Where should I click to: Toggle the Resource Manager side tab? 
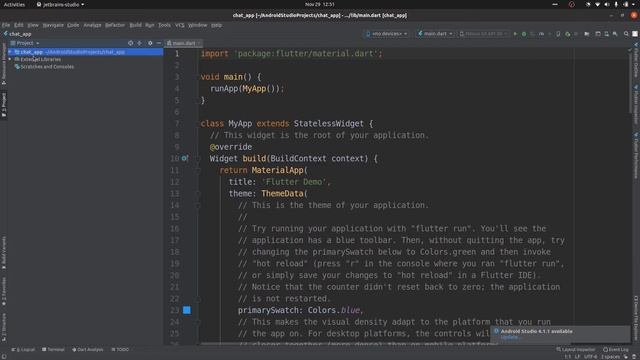click(4, 64)
